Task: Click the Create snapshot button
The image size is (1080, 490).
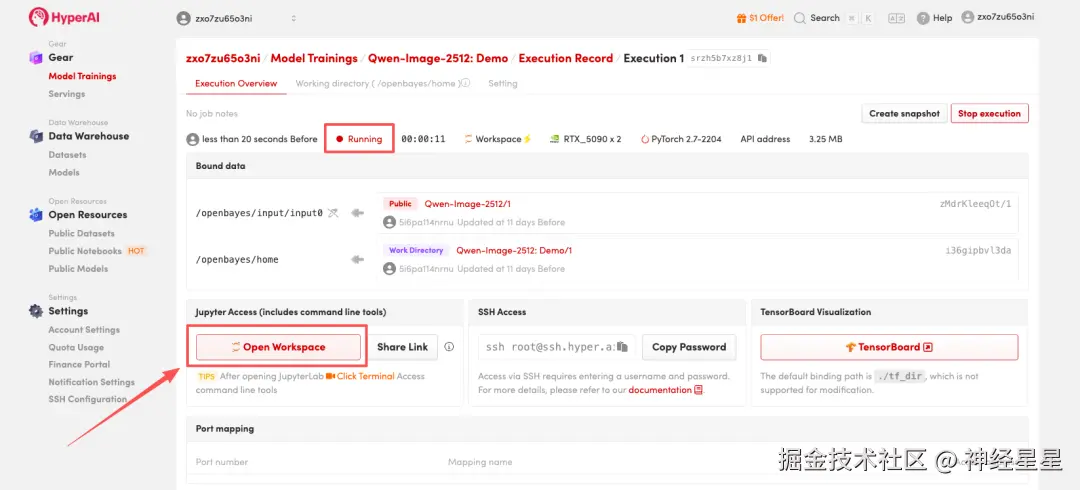Action: point(904,114)
